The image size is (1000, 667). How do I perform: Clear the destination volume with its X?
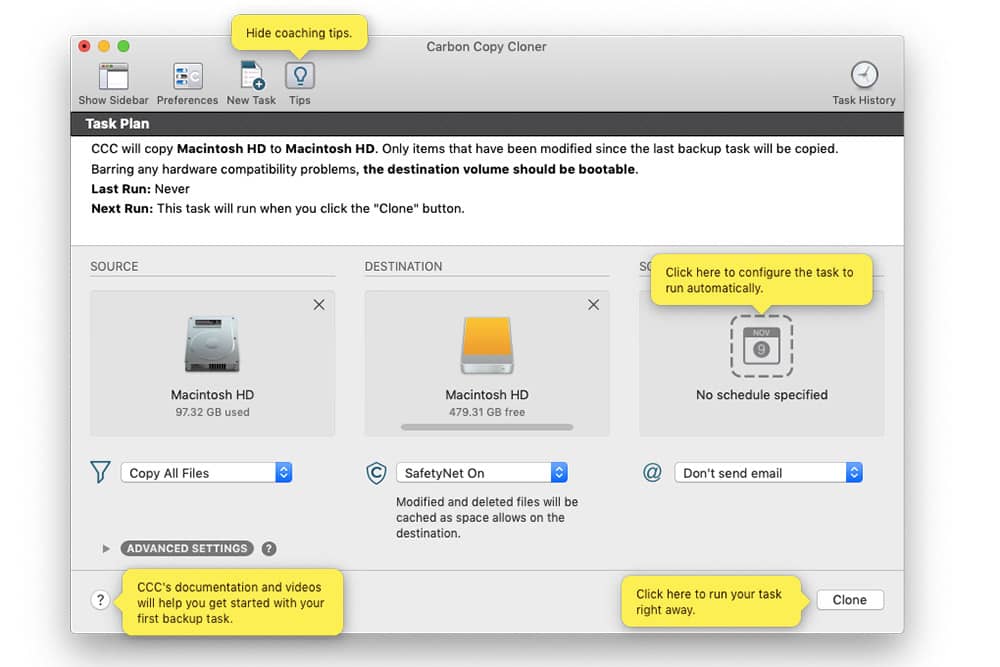click(594, 305)
